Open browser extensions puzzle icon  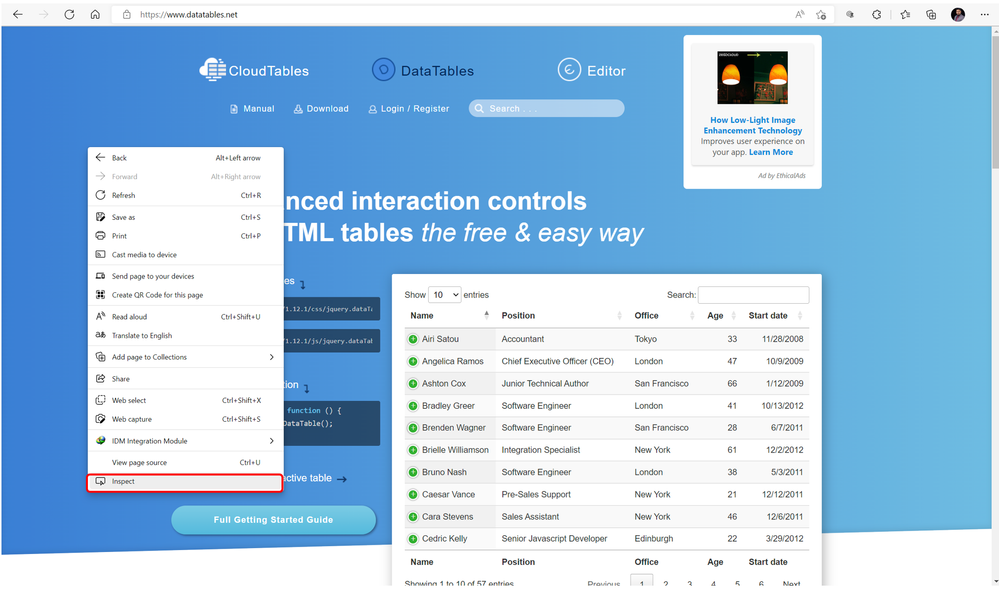pos(877,14)
